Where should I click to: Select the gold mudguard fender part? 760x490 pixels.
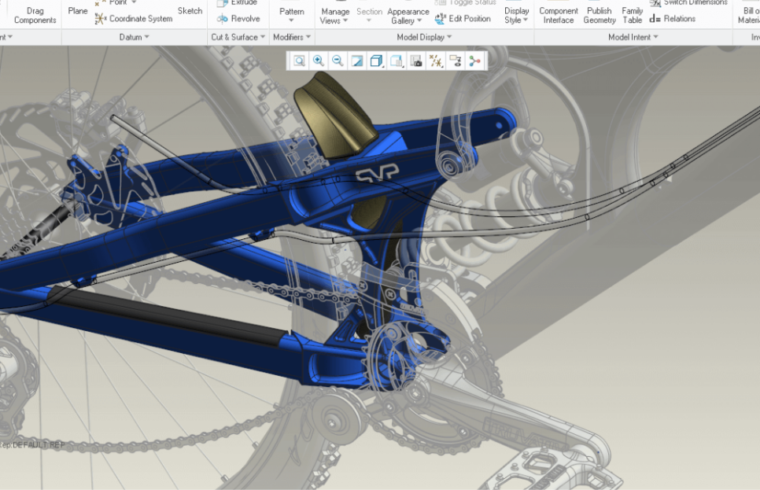pos(334,115)
